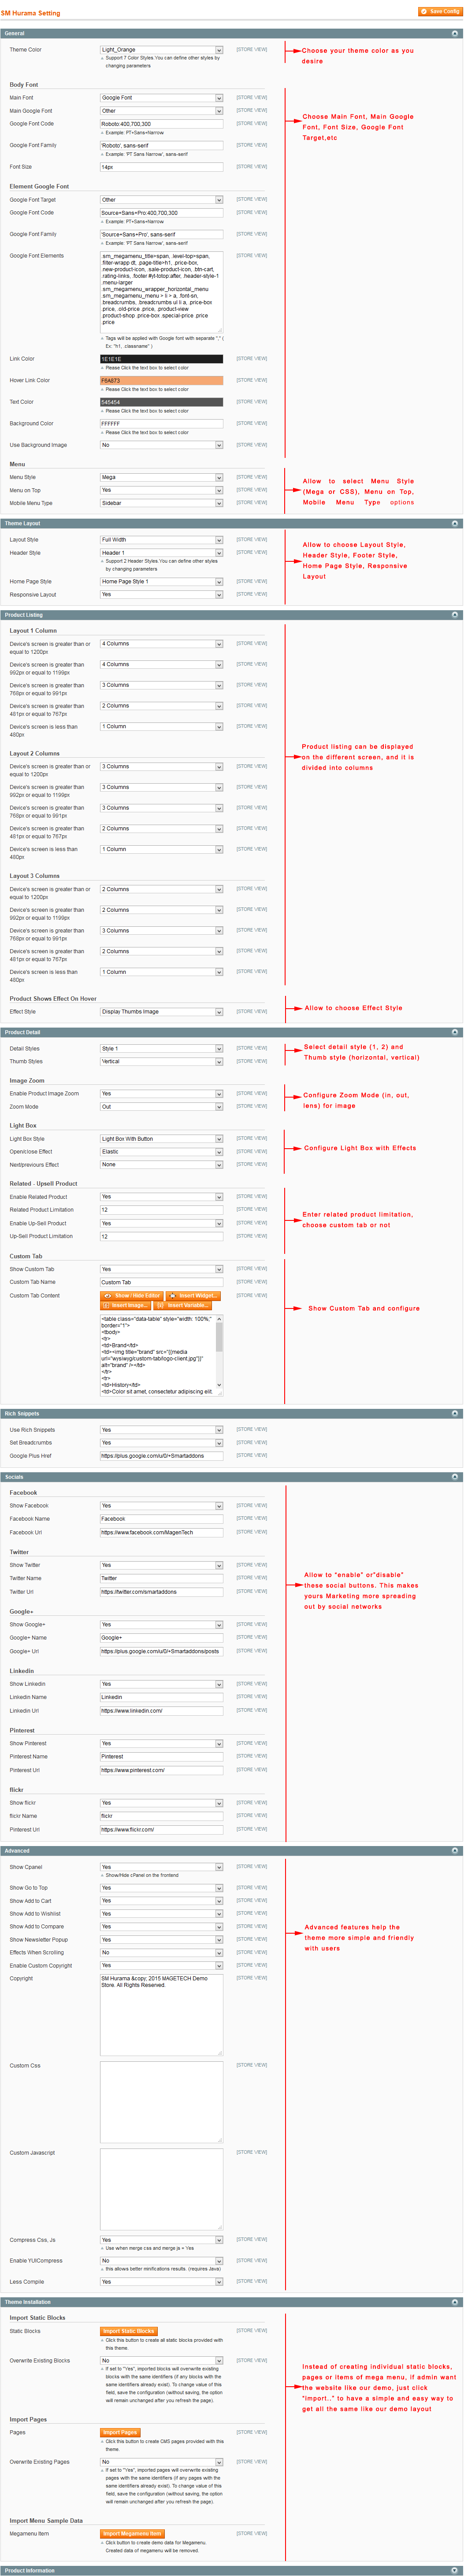The height and width of the screenshot is (2576, 464).
Task: Open Show Pinterest dropdown
Action: [x=161, y=1744]
